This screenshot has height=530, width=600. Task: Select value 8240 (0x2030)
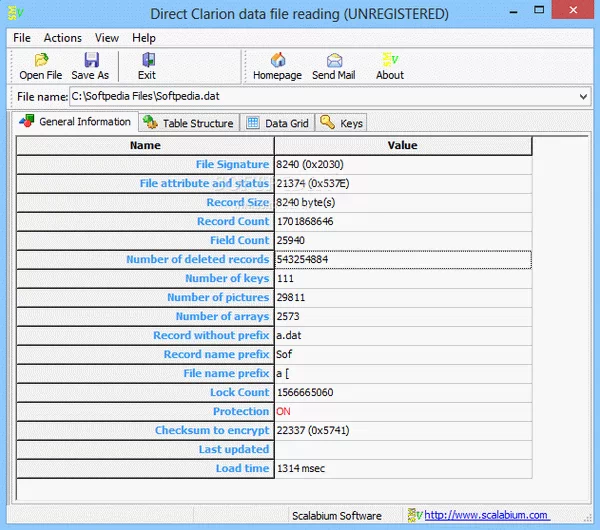310,165
